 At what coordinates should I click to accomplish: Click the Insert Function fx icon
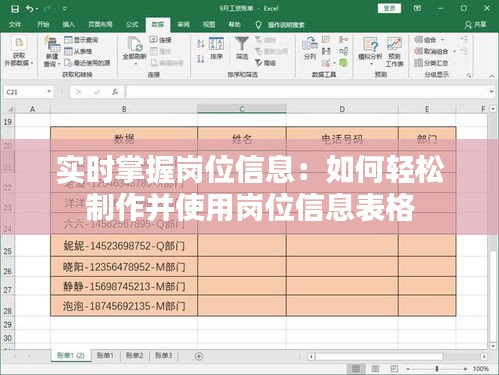[x=115, y=92]
